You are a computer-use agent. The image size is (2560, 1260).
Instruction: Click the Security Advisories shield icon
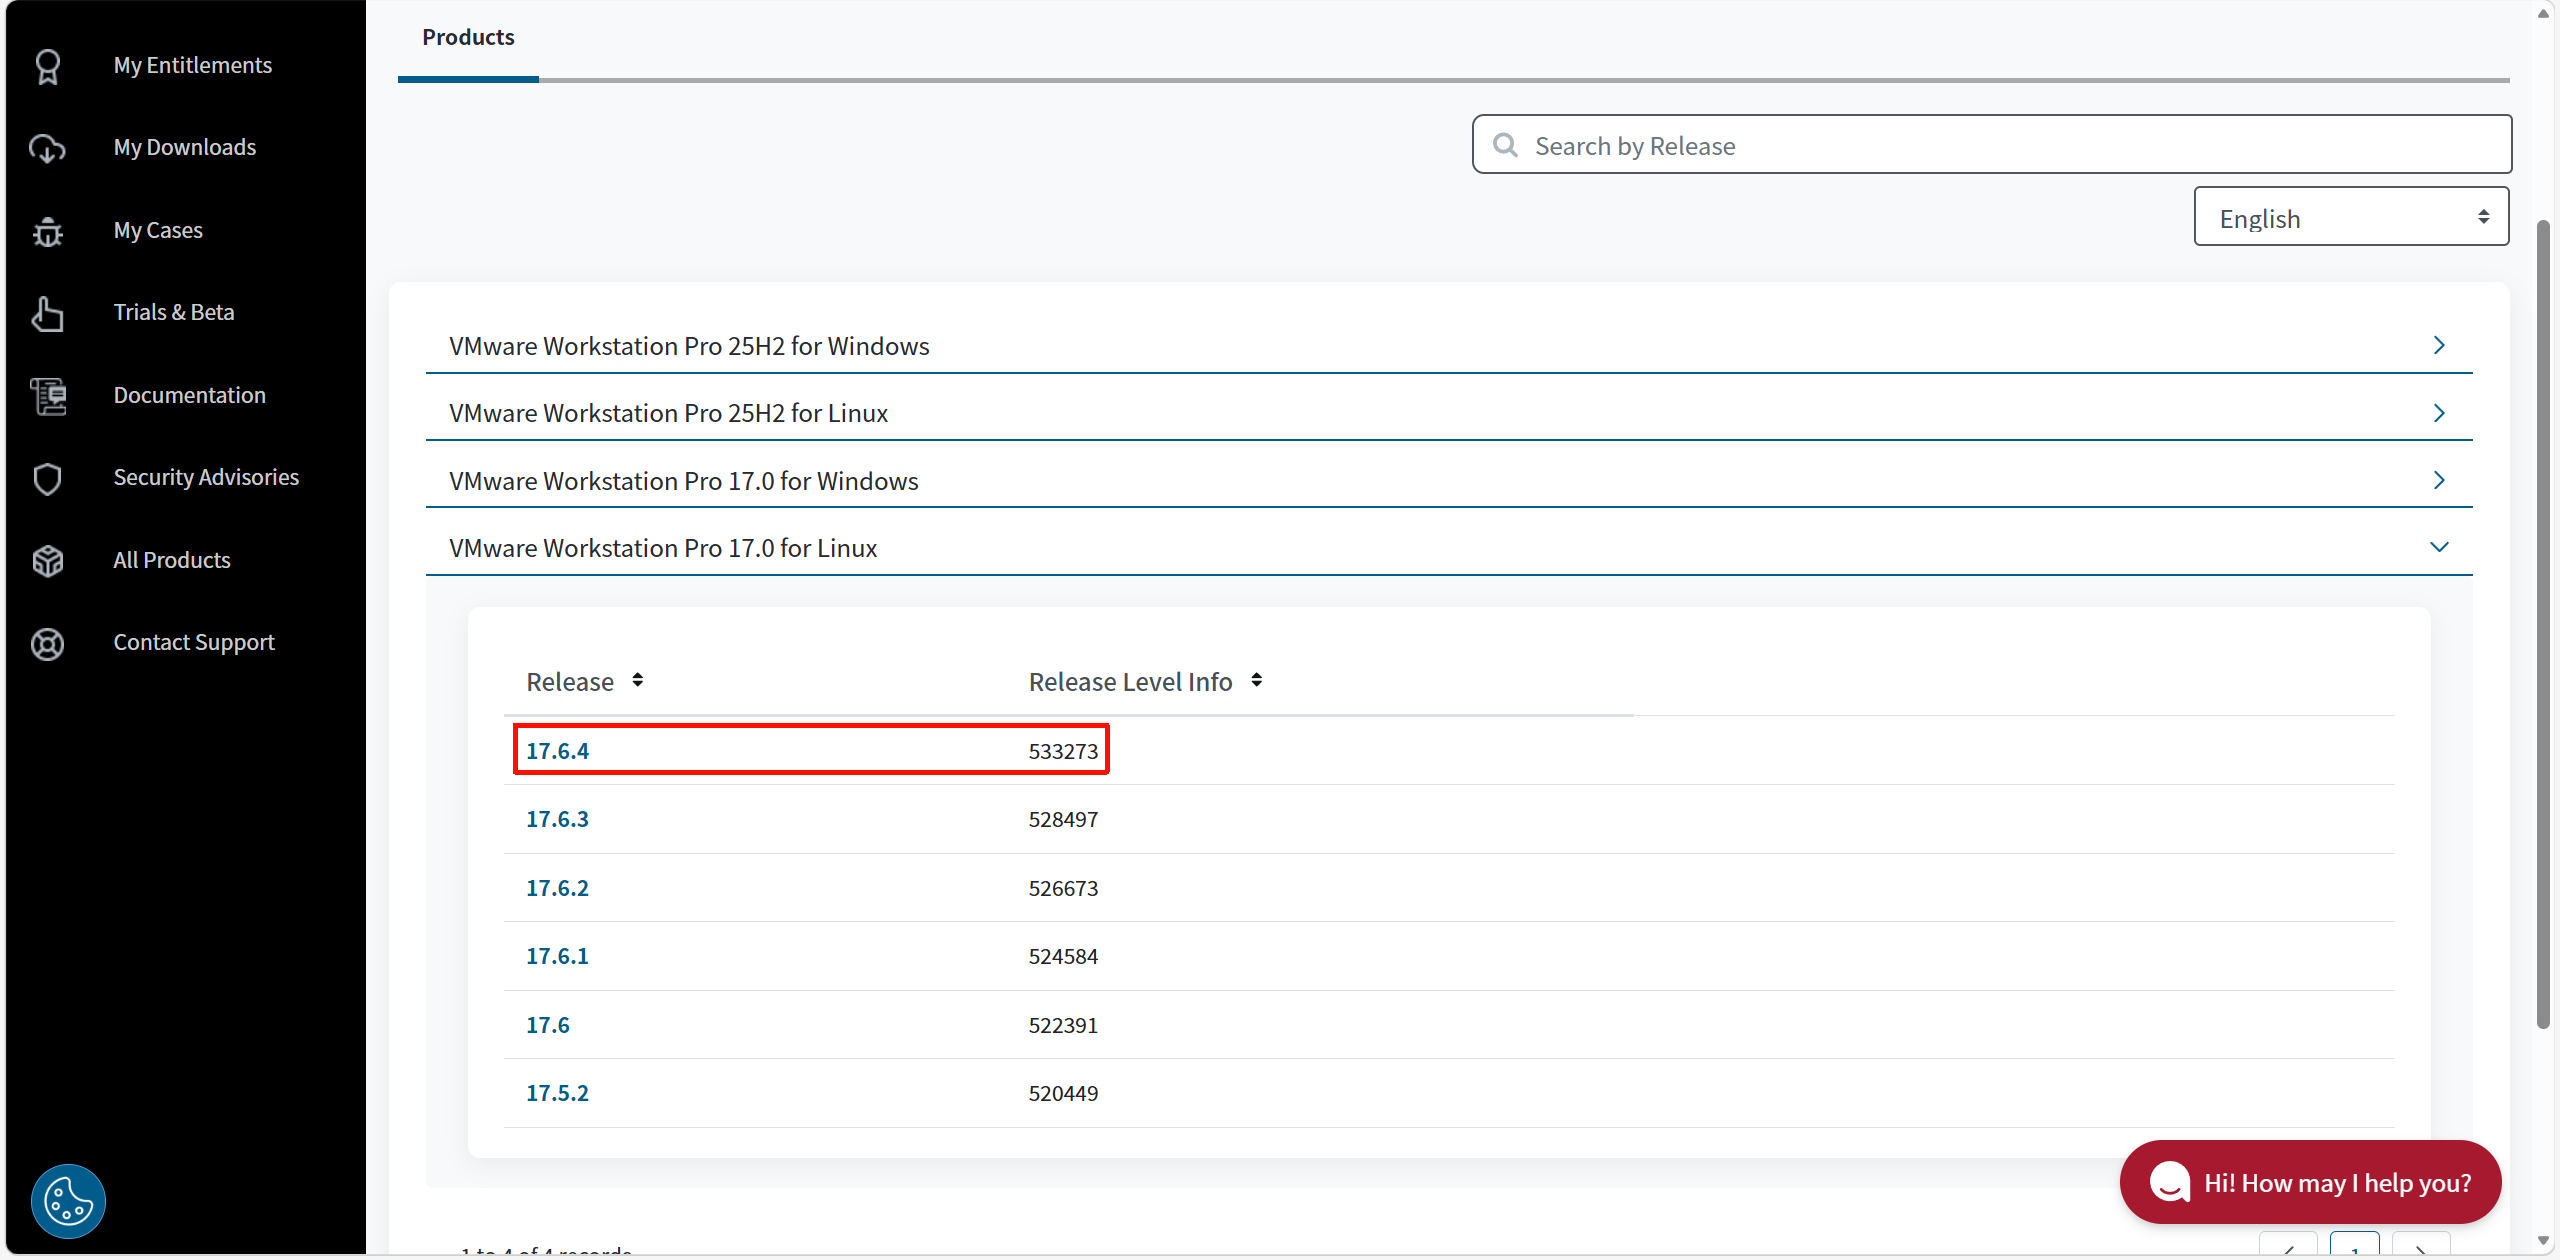[x=48, y=478]
